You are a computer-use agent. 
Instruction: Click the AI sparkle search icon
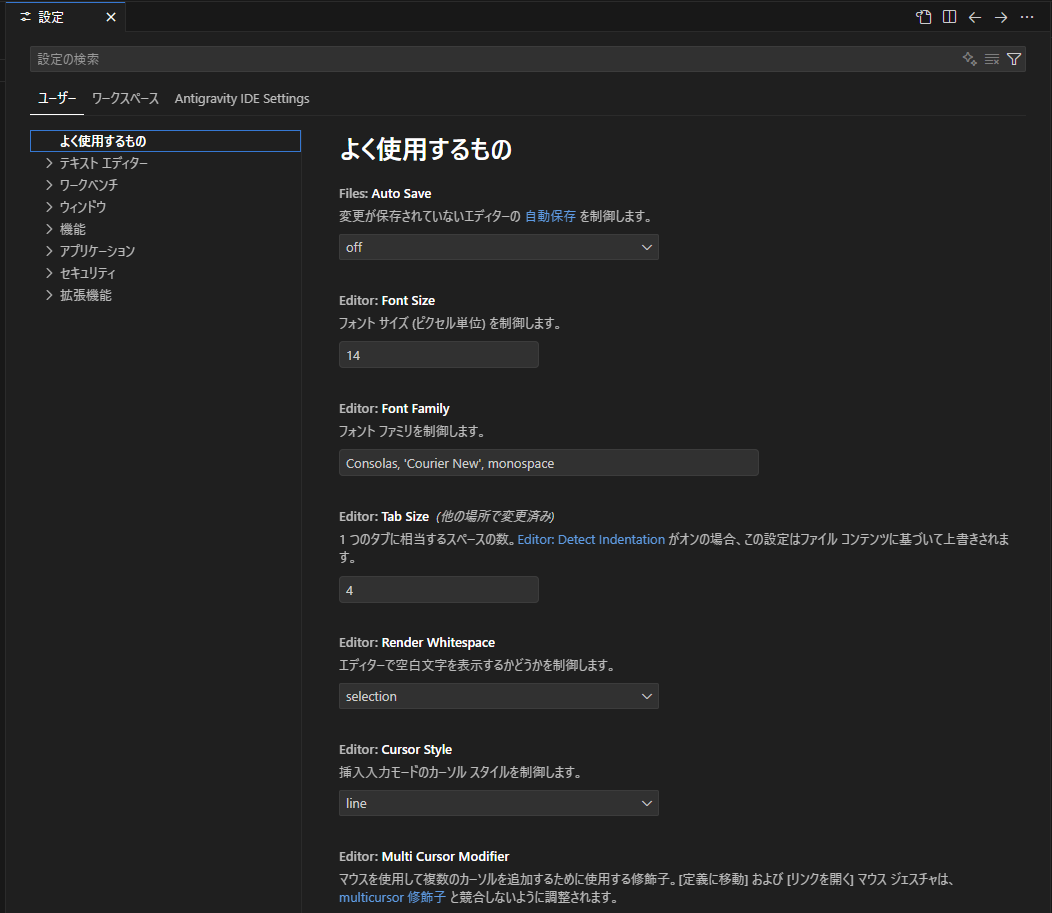[969, 59]
